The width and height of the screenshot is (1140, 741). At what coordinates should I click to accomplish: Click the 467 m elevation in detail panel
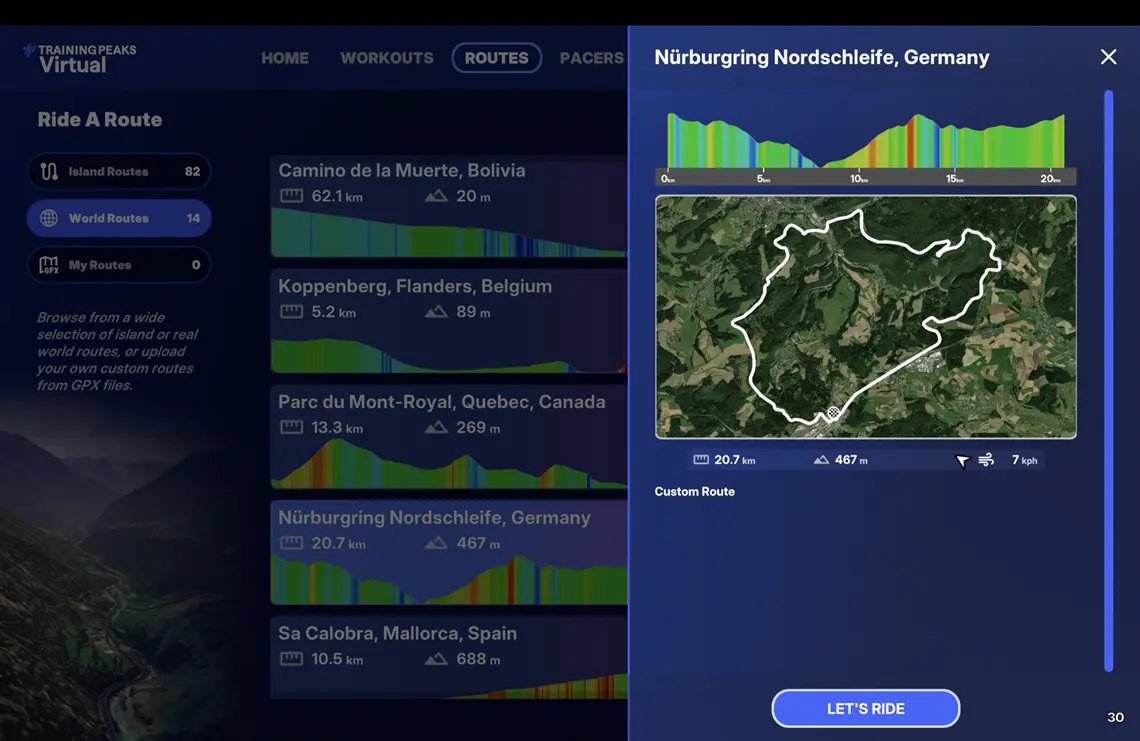pos(851,460)
